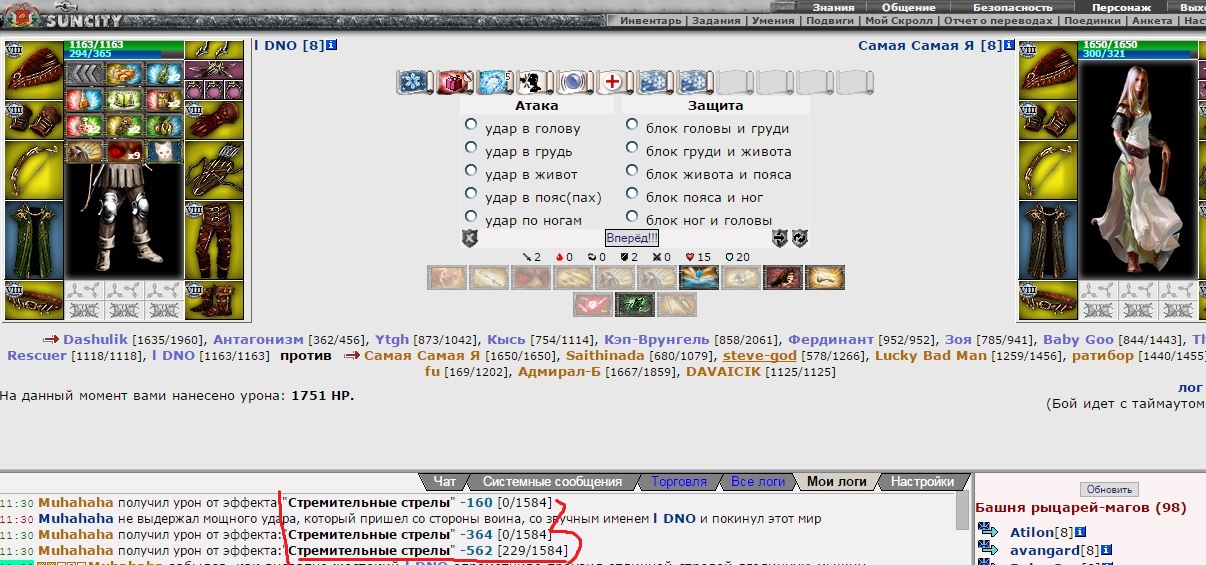Activate the blue orb scroll
The width and height of the screenshot is (1206, 565).
[574, 82]
